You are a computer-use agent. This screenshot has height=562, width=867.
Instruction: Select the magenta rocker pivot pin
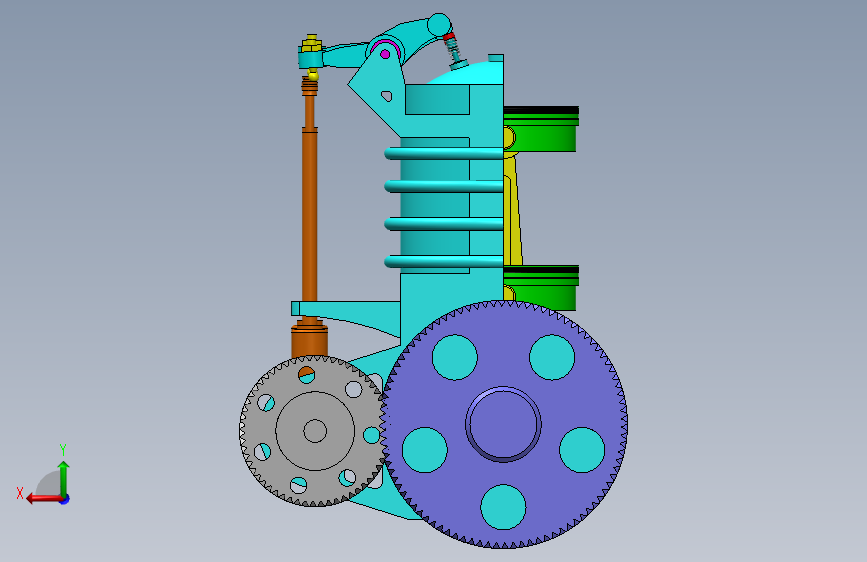point(385,54)
